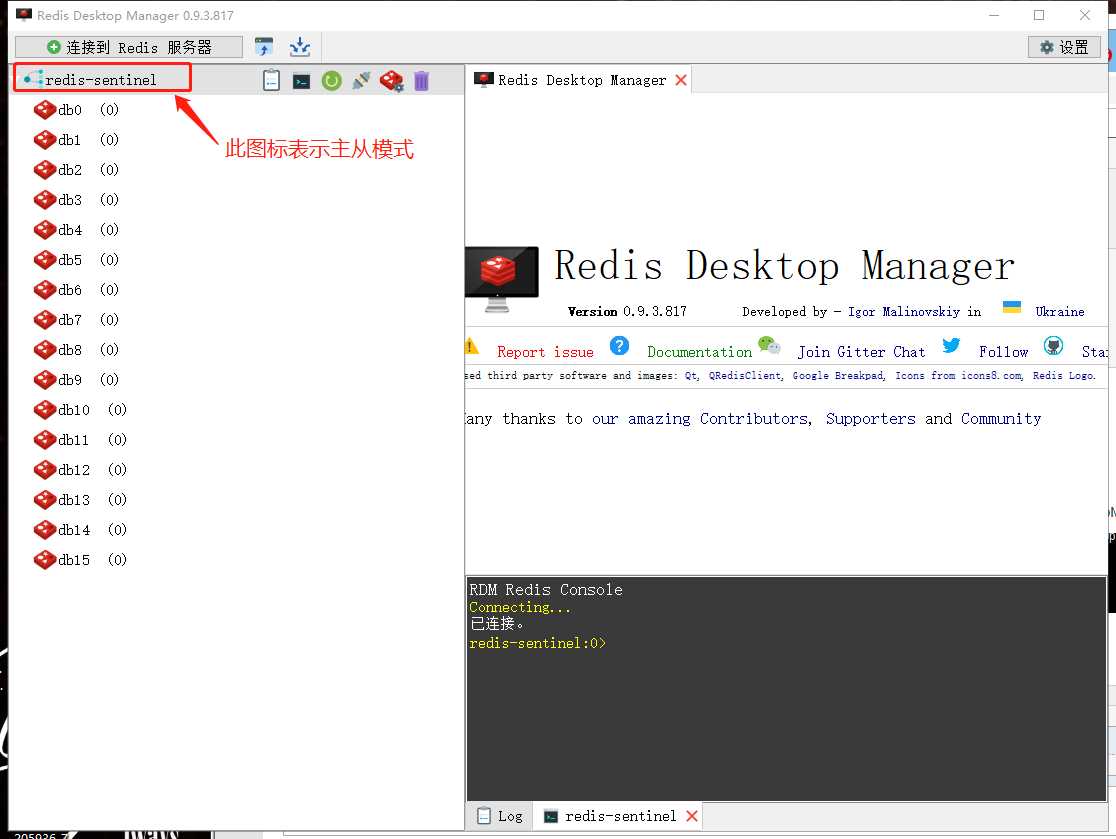Edit connection settings icon
The width and height of the screenshot is (1116, 839).
pos(391,80)
